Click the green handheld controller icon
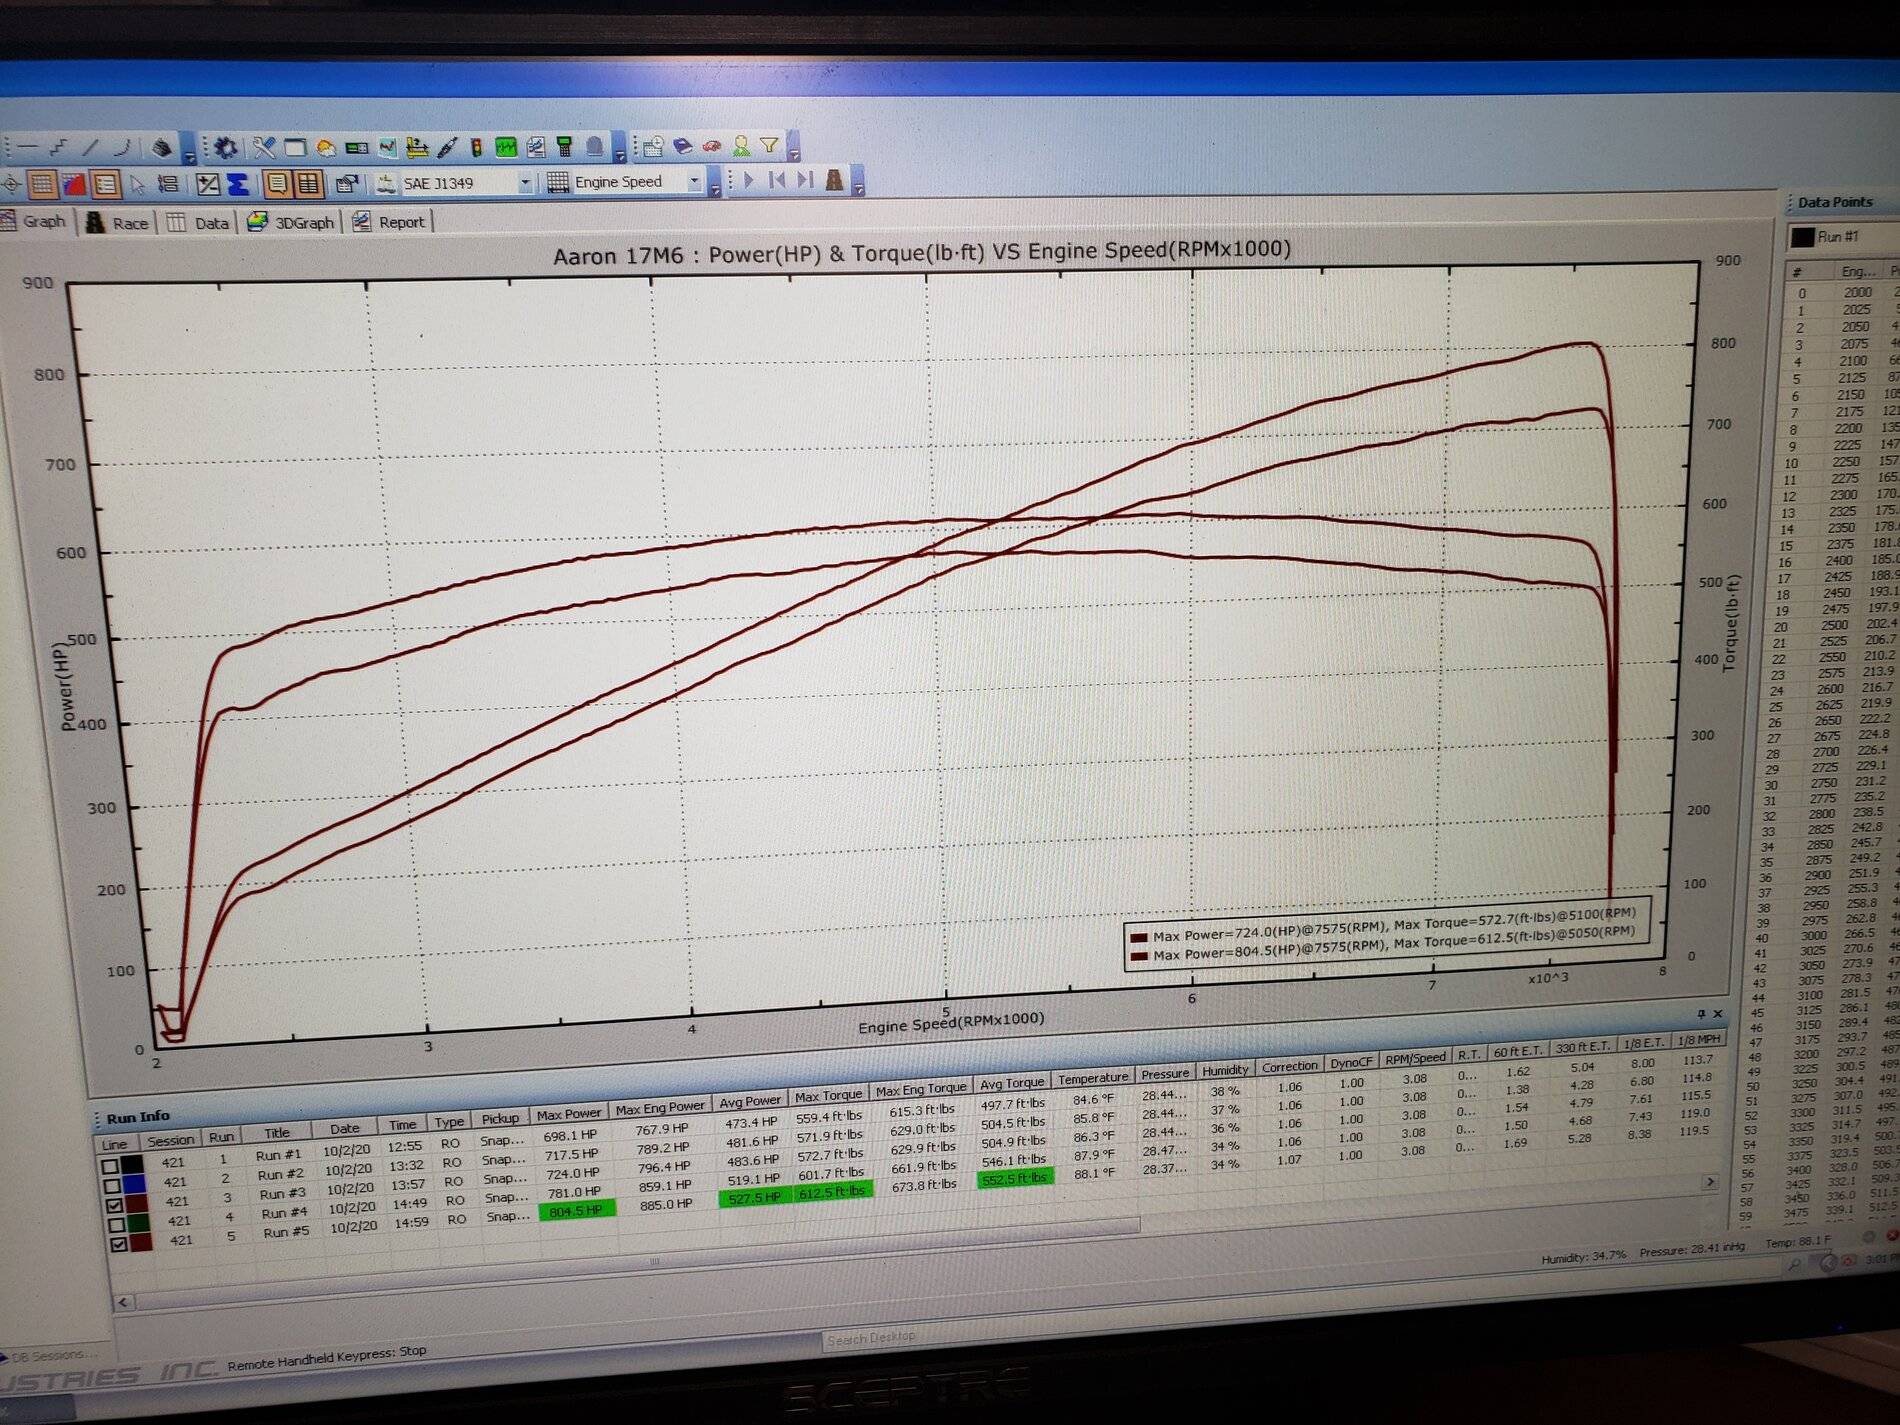 pyautogui.click(x=565, y=148)
